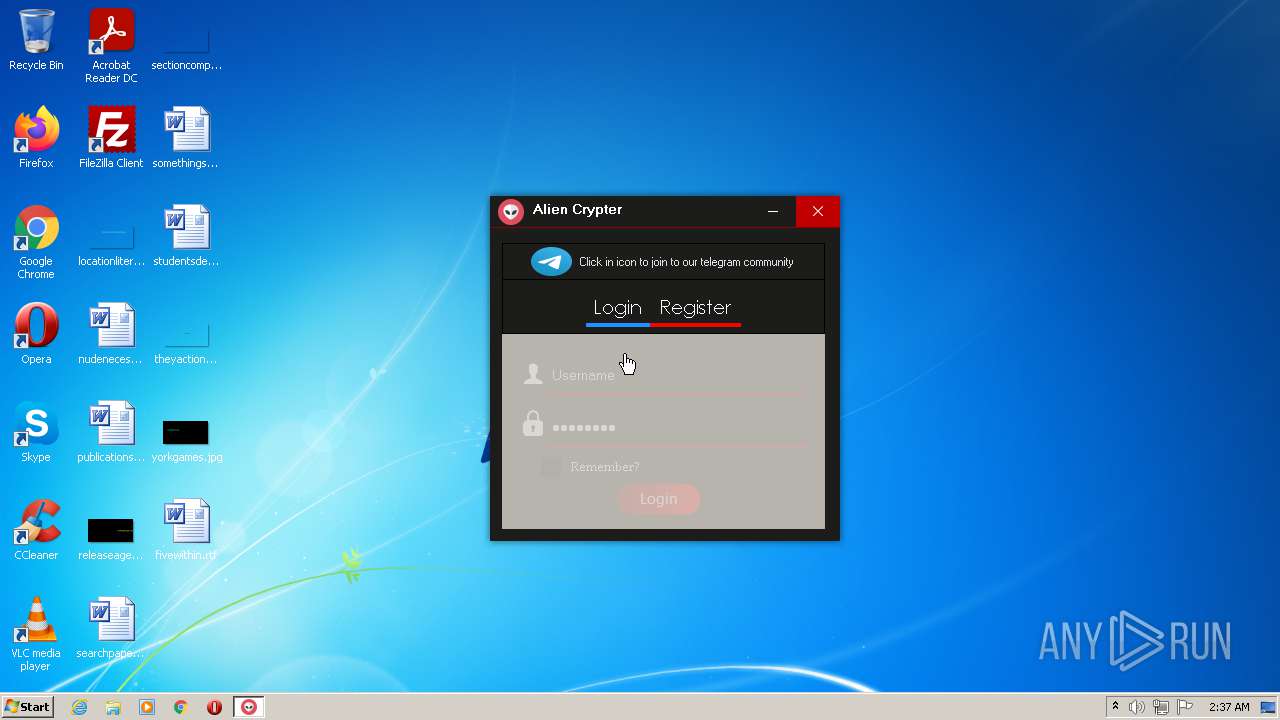Tick the Remember? checkbox
Image resolution: width=1280 pixels, height=720 pixels.
[551, 467]
